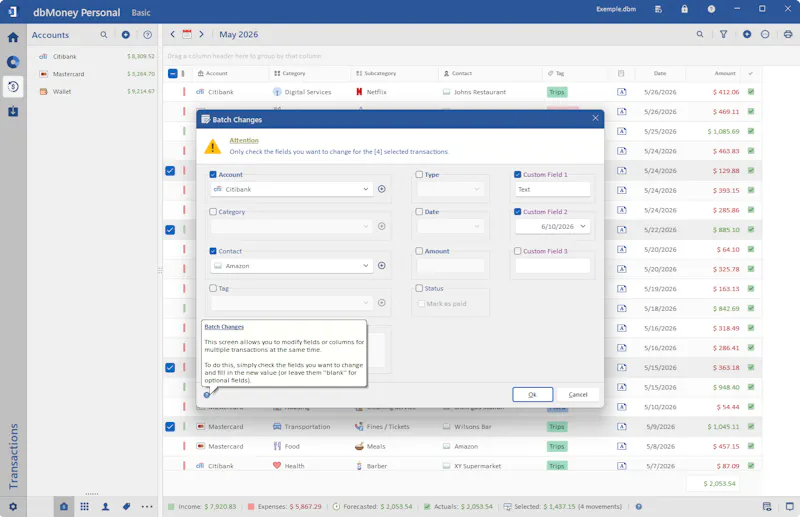Close the Batch Changes dialog

[595, 118]
